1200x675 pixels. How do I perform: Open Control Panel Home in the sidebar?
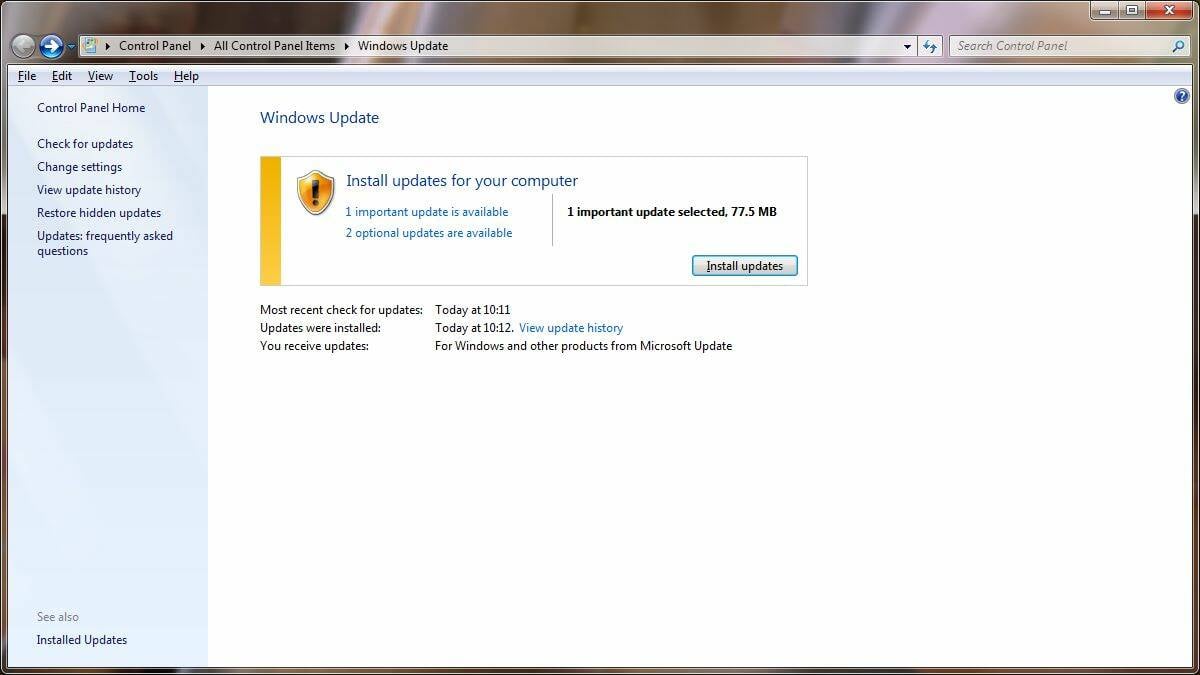(91, 108)
